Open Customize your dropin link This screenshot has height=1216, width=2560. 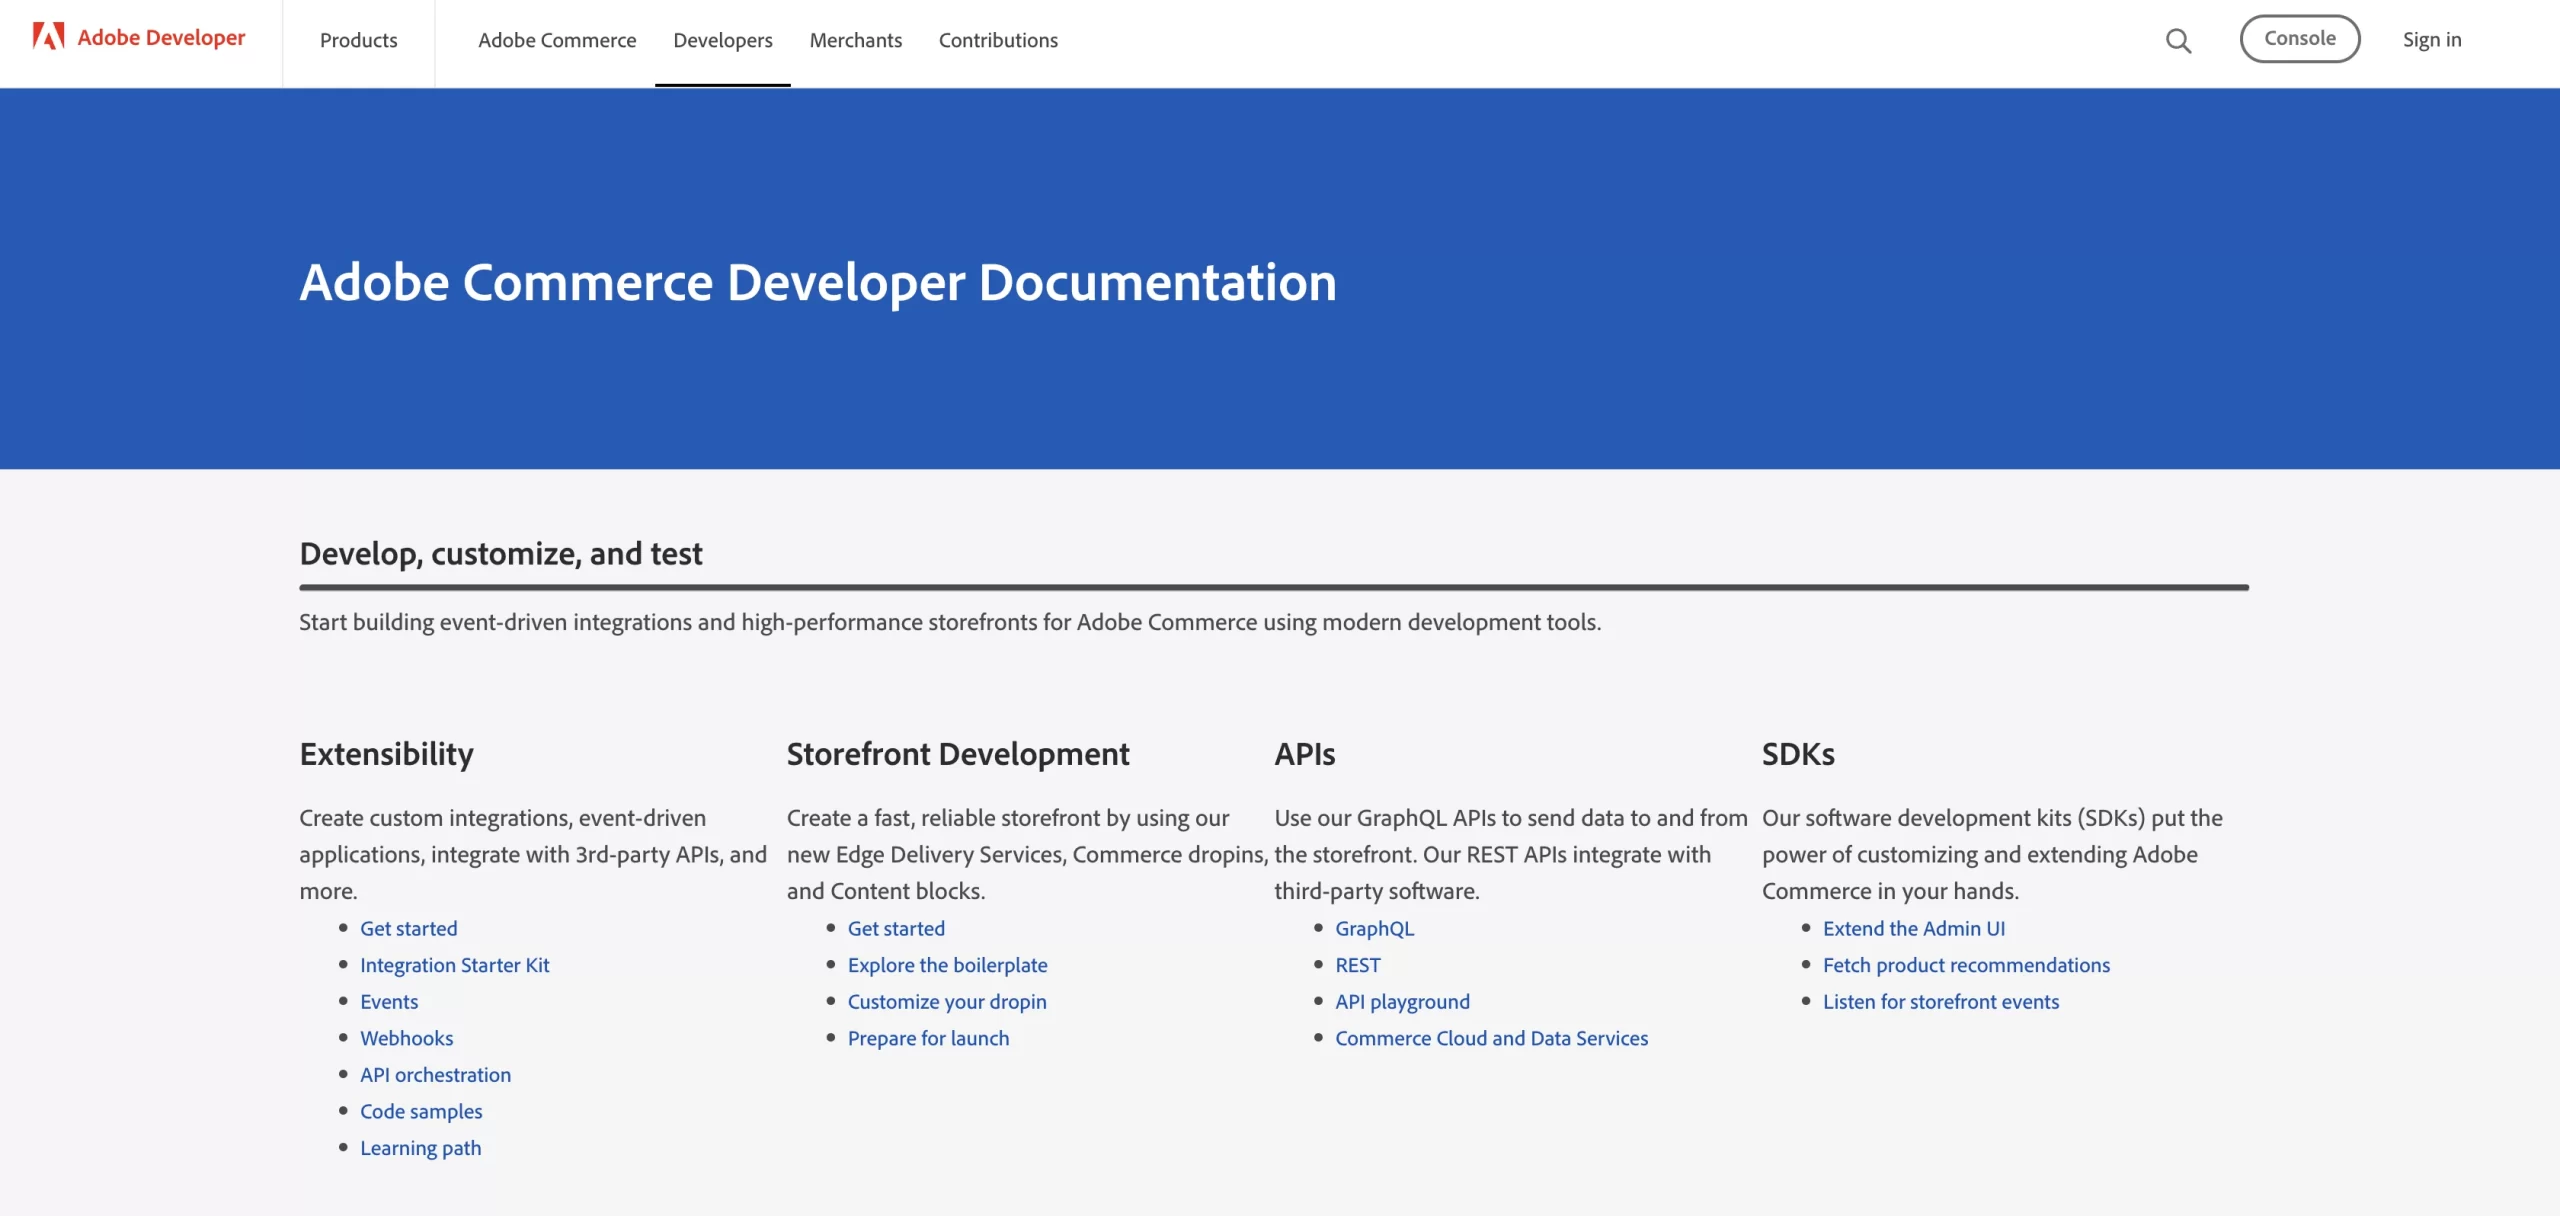(947, 1001)
